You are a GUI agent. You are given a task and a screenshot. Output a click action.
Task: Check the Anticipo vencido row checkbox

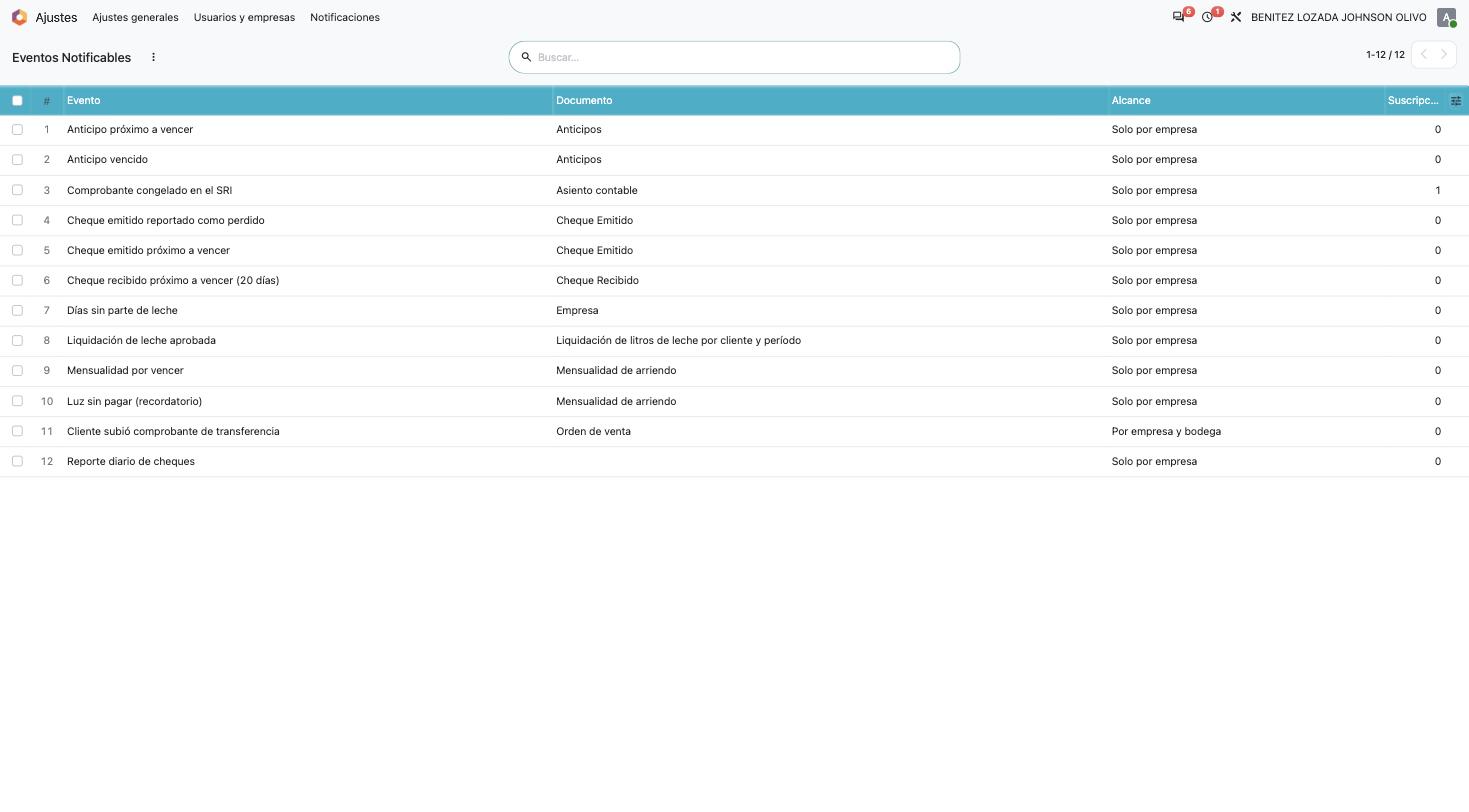click(x=17, y=159)
